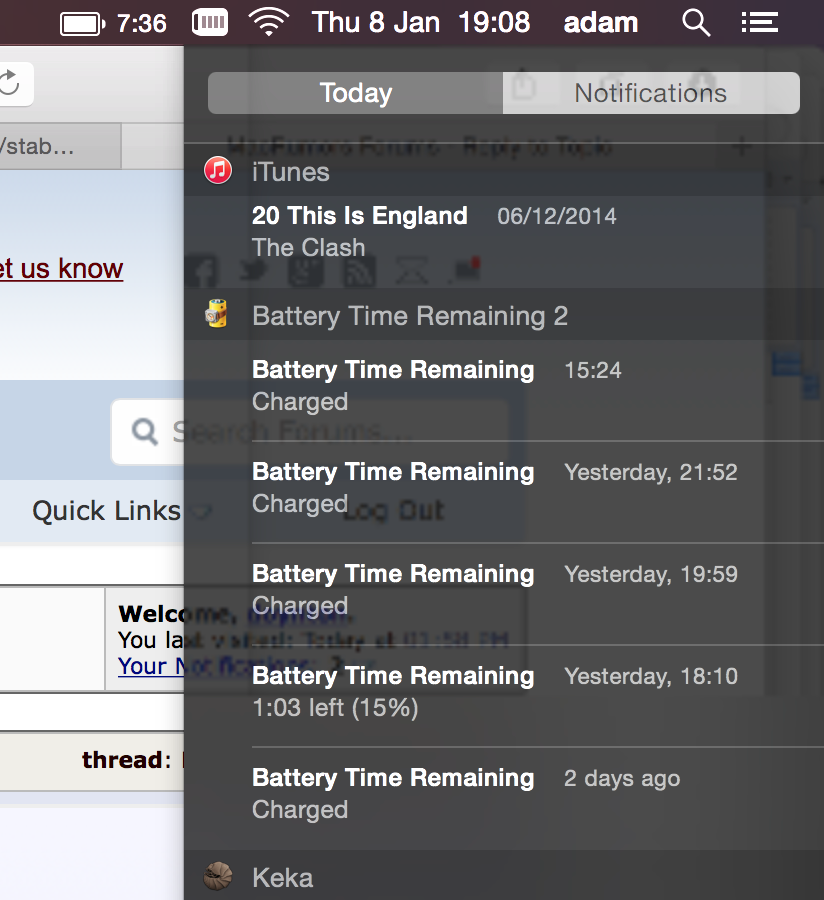824x900 pixels.
Task: Click the iTunes section header
Action: pos(504,170)
